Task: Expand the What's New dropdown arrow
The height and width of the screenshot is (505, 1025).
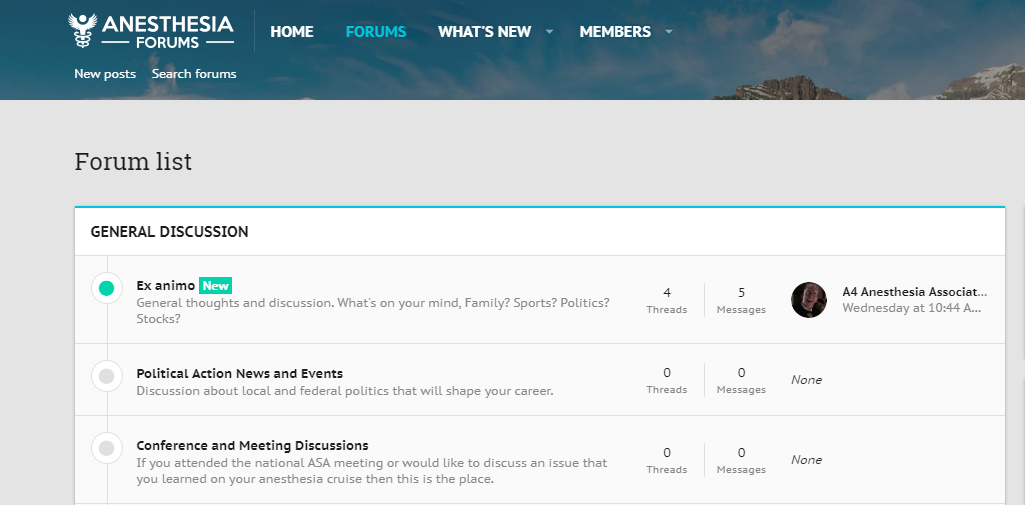Action: pos(549,32)
